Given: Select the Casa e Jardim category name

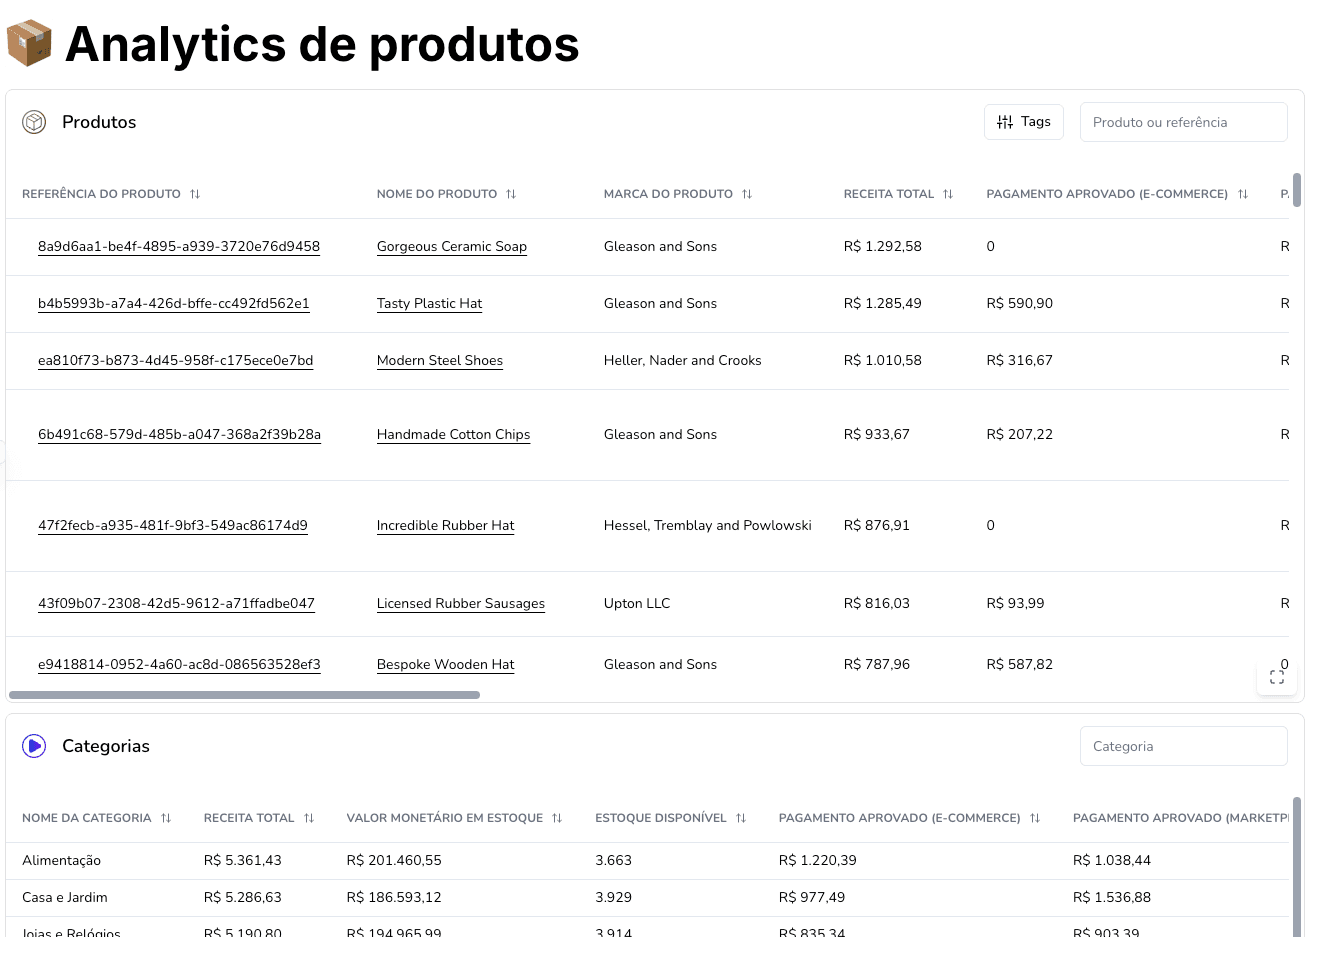Looking at the screenshot, I should pos(65,898).
